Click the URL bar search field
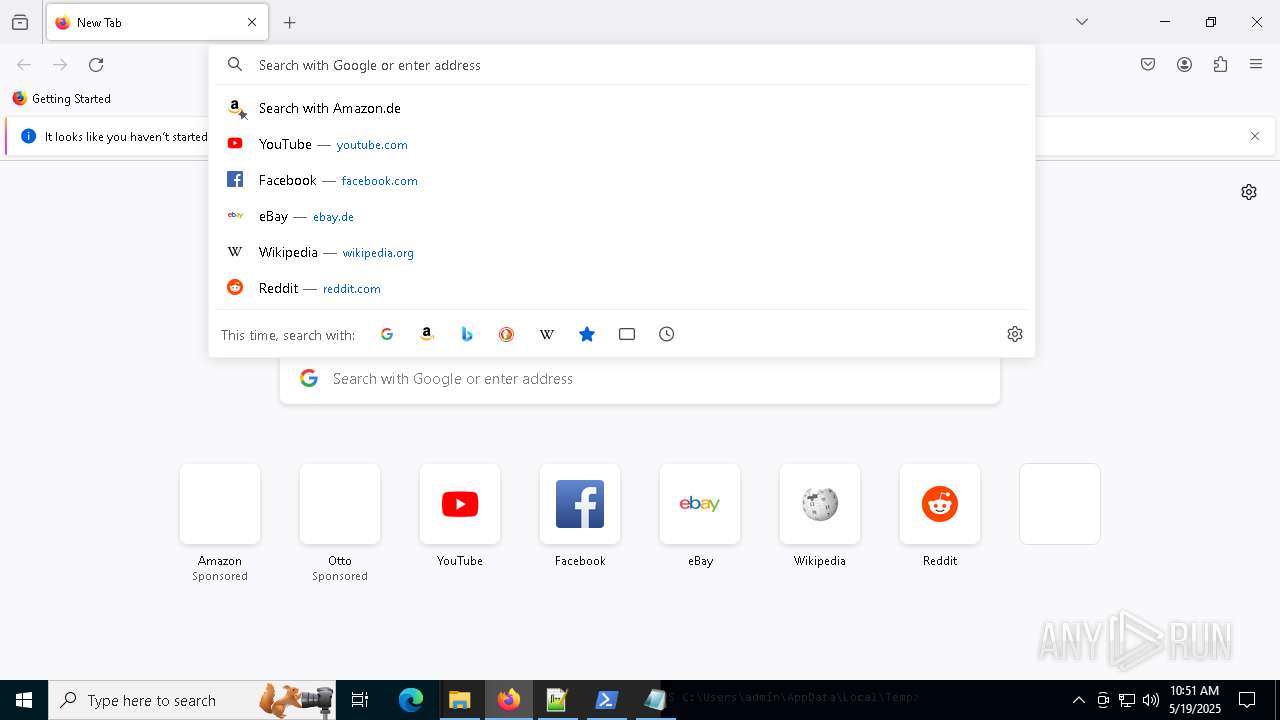 click(622, 65)
